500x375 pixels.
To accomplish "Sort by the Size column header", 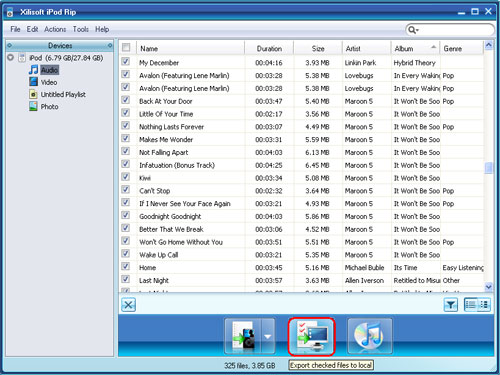I will 318,48.
